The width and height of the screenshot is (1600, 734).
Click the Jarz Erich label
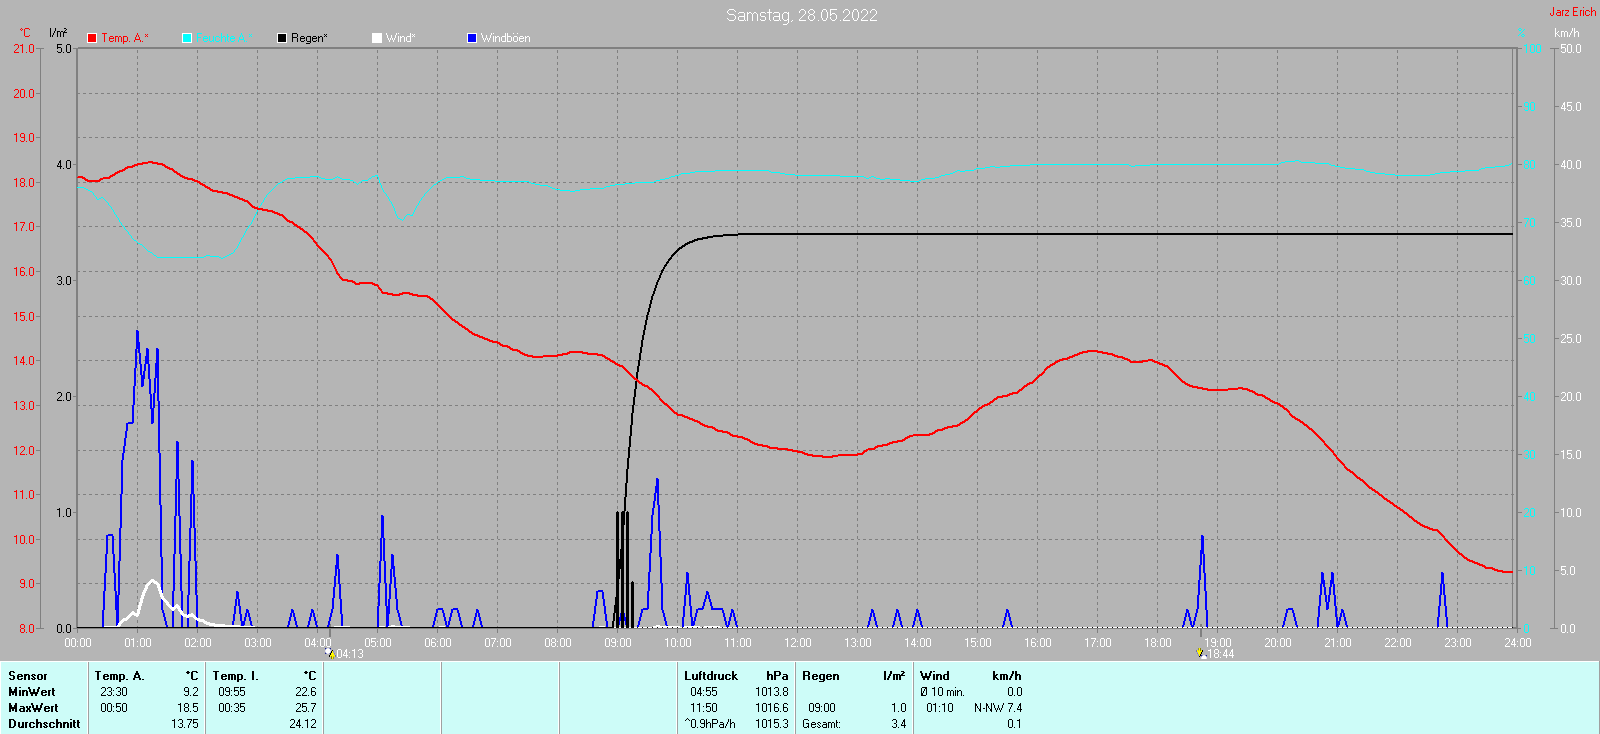pos(1572,12)
